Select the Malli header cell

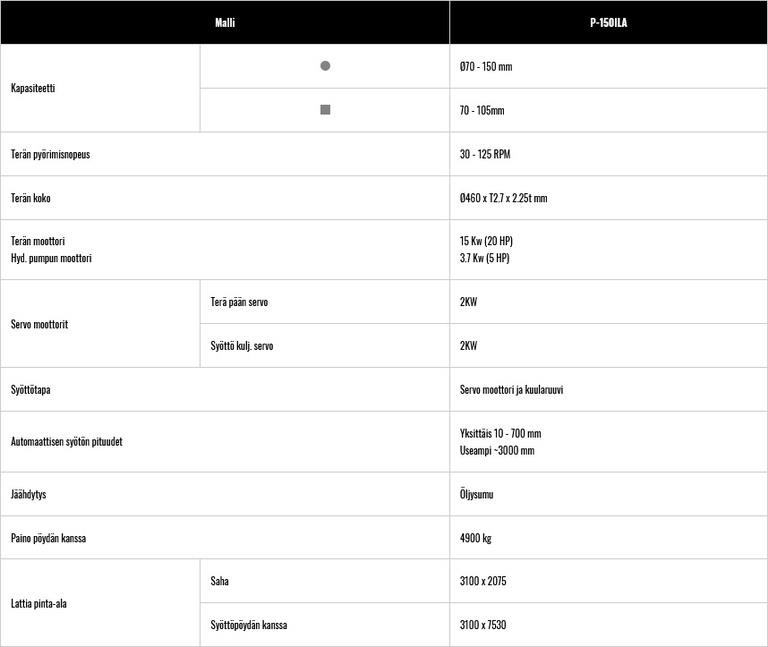(x=225, y=22)
